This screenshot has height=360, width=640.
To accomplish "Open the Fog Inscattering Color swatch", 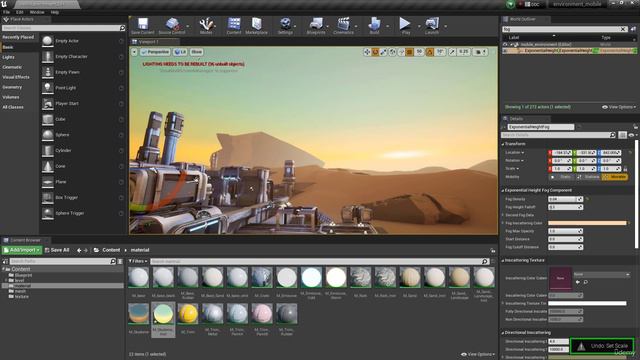I will (587, 223).
